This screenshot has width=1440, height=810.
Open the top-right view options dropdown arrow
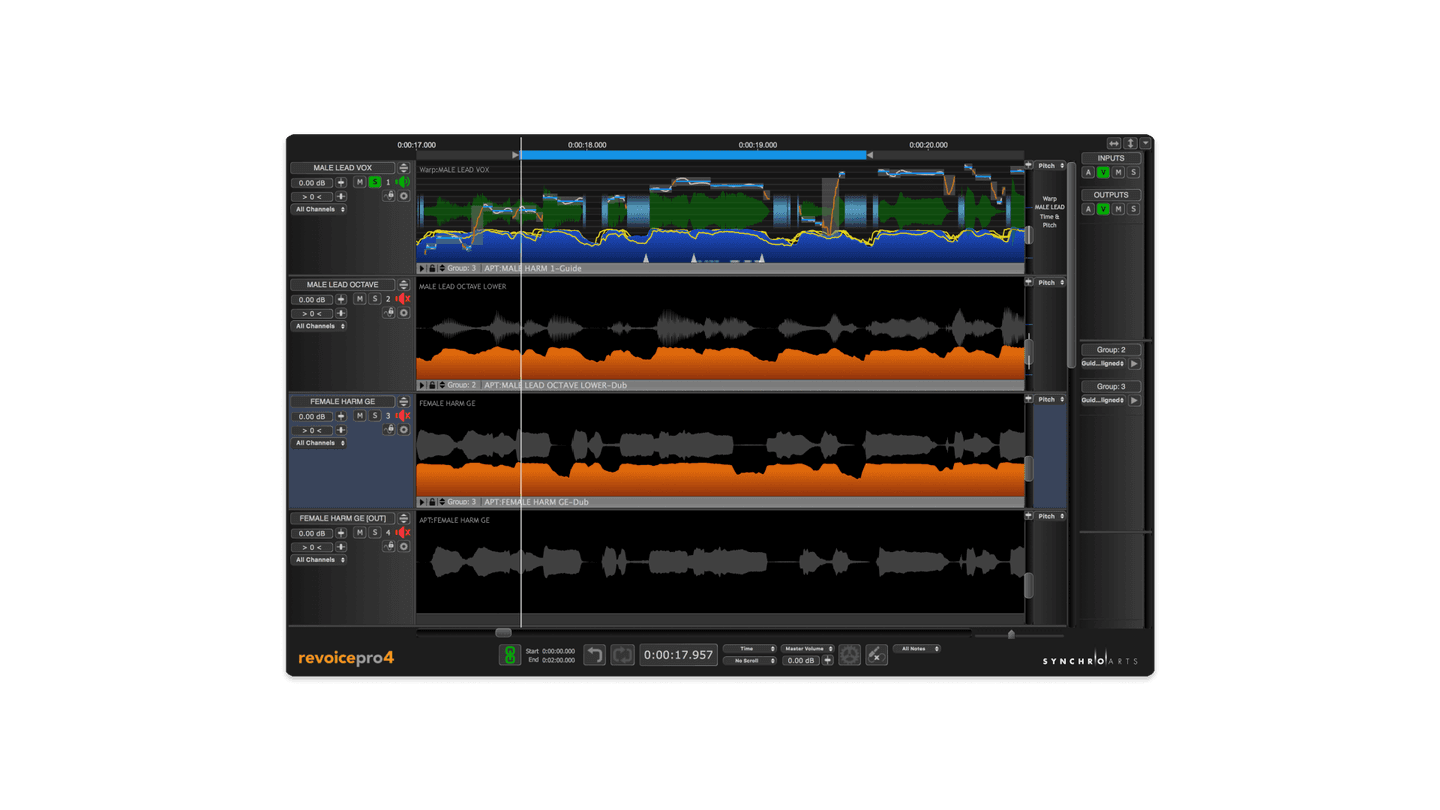pos(1146,144)
